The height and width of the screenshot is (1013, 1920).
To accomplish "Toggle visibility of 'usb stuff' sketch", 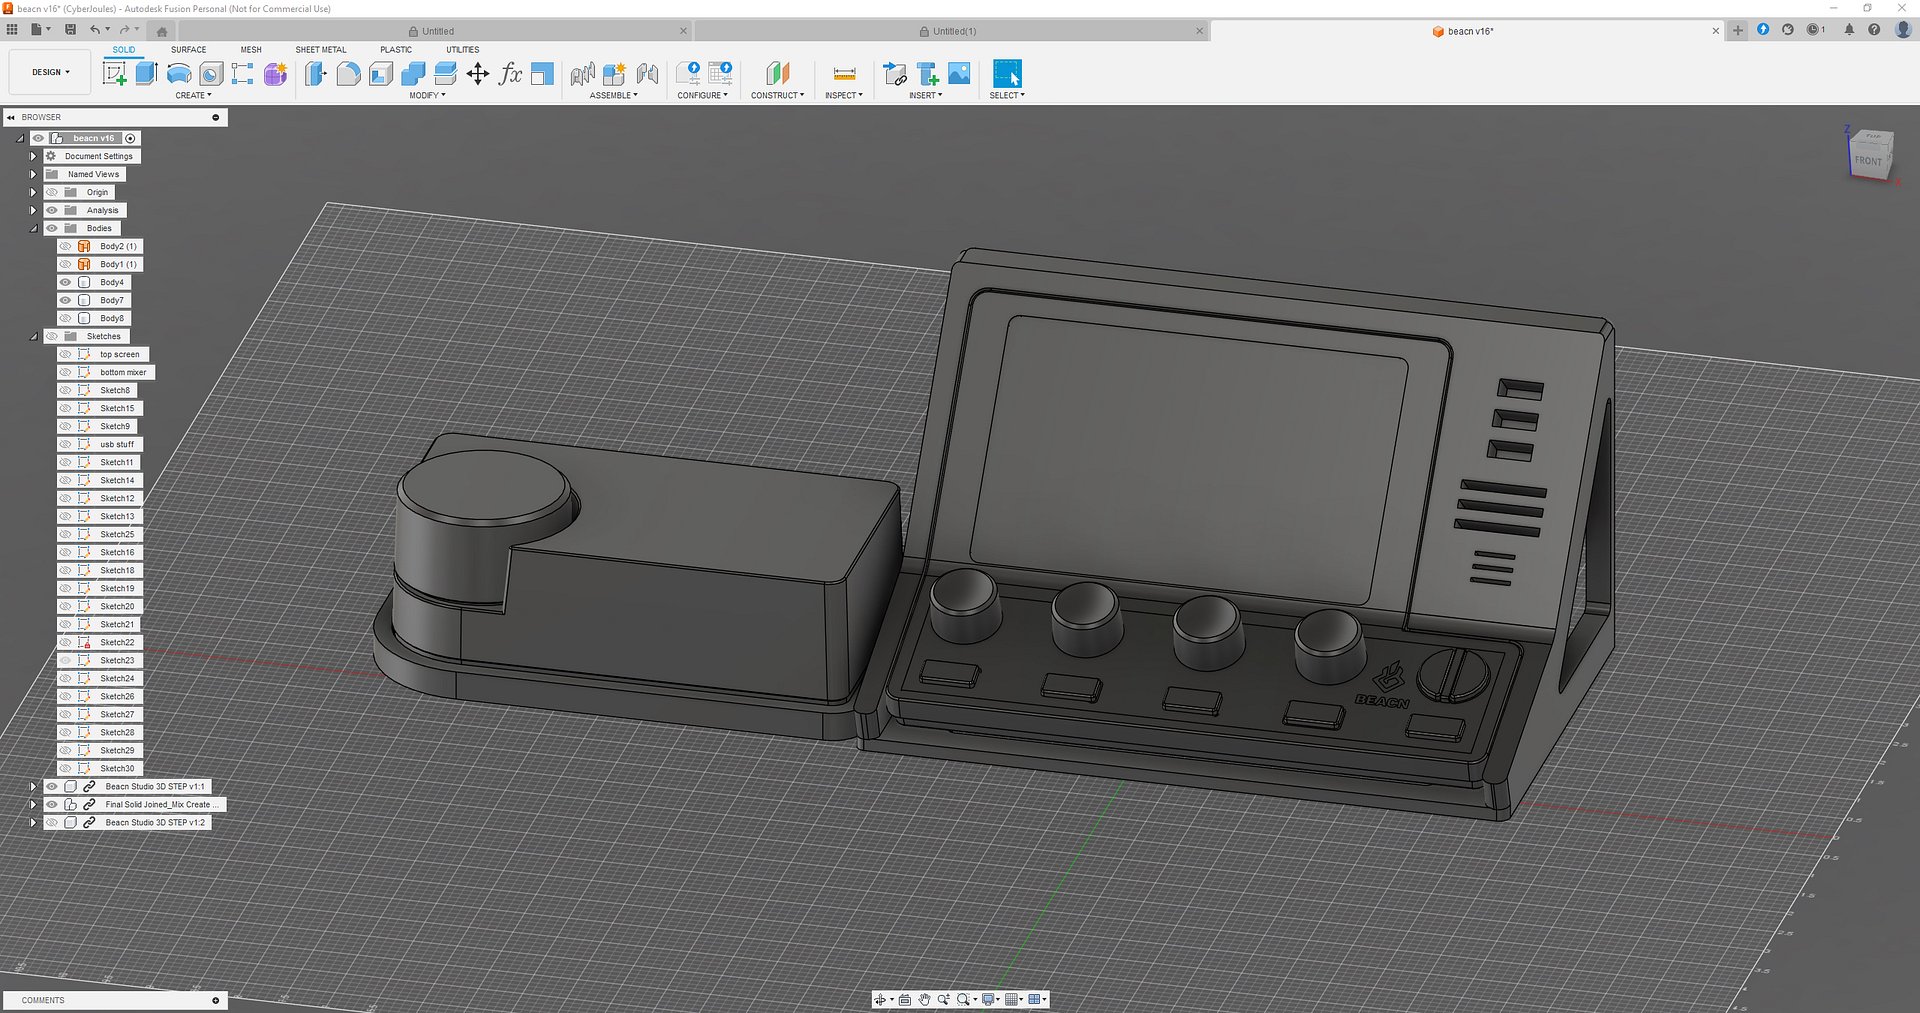I will (x=65, y=444).
